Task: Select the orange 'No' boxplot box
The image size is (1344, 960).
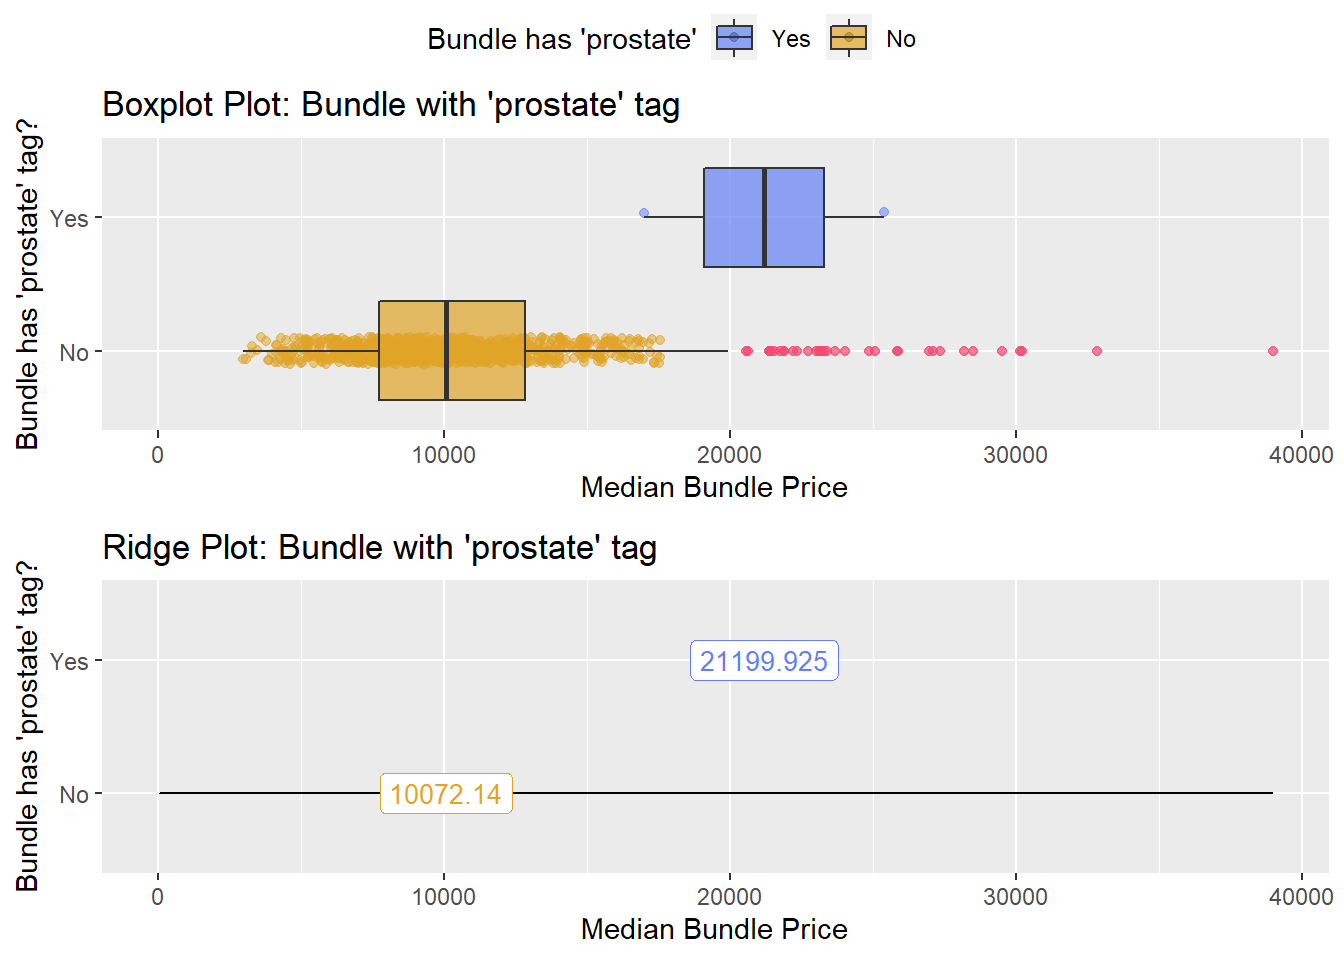Action: [452, 350]
